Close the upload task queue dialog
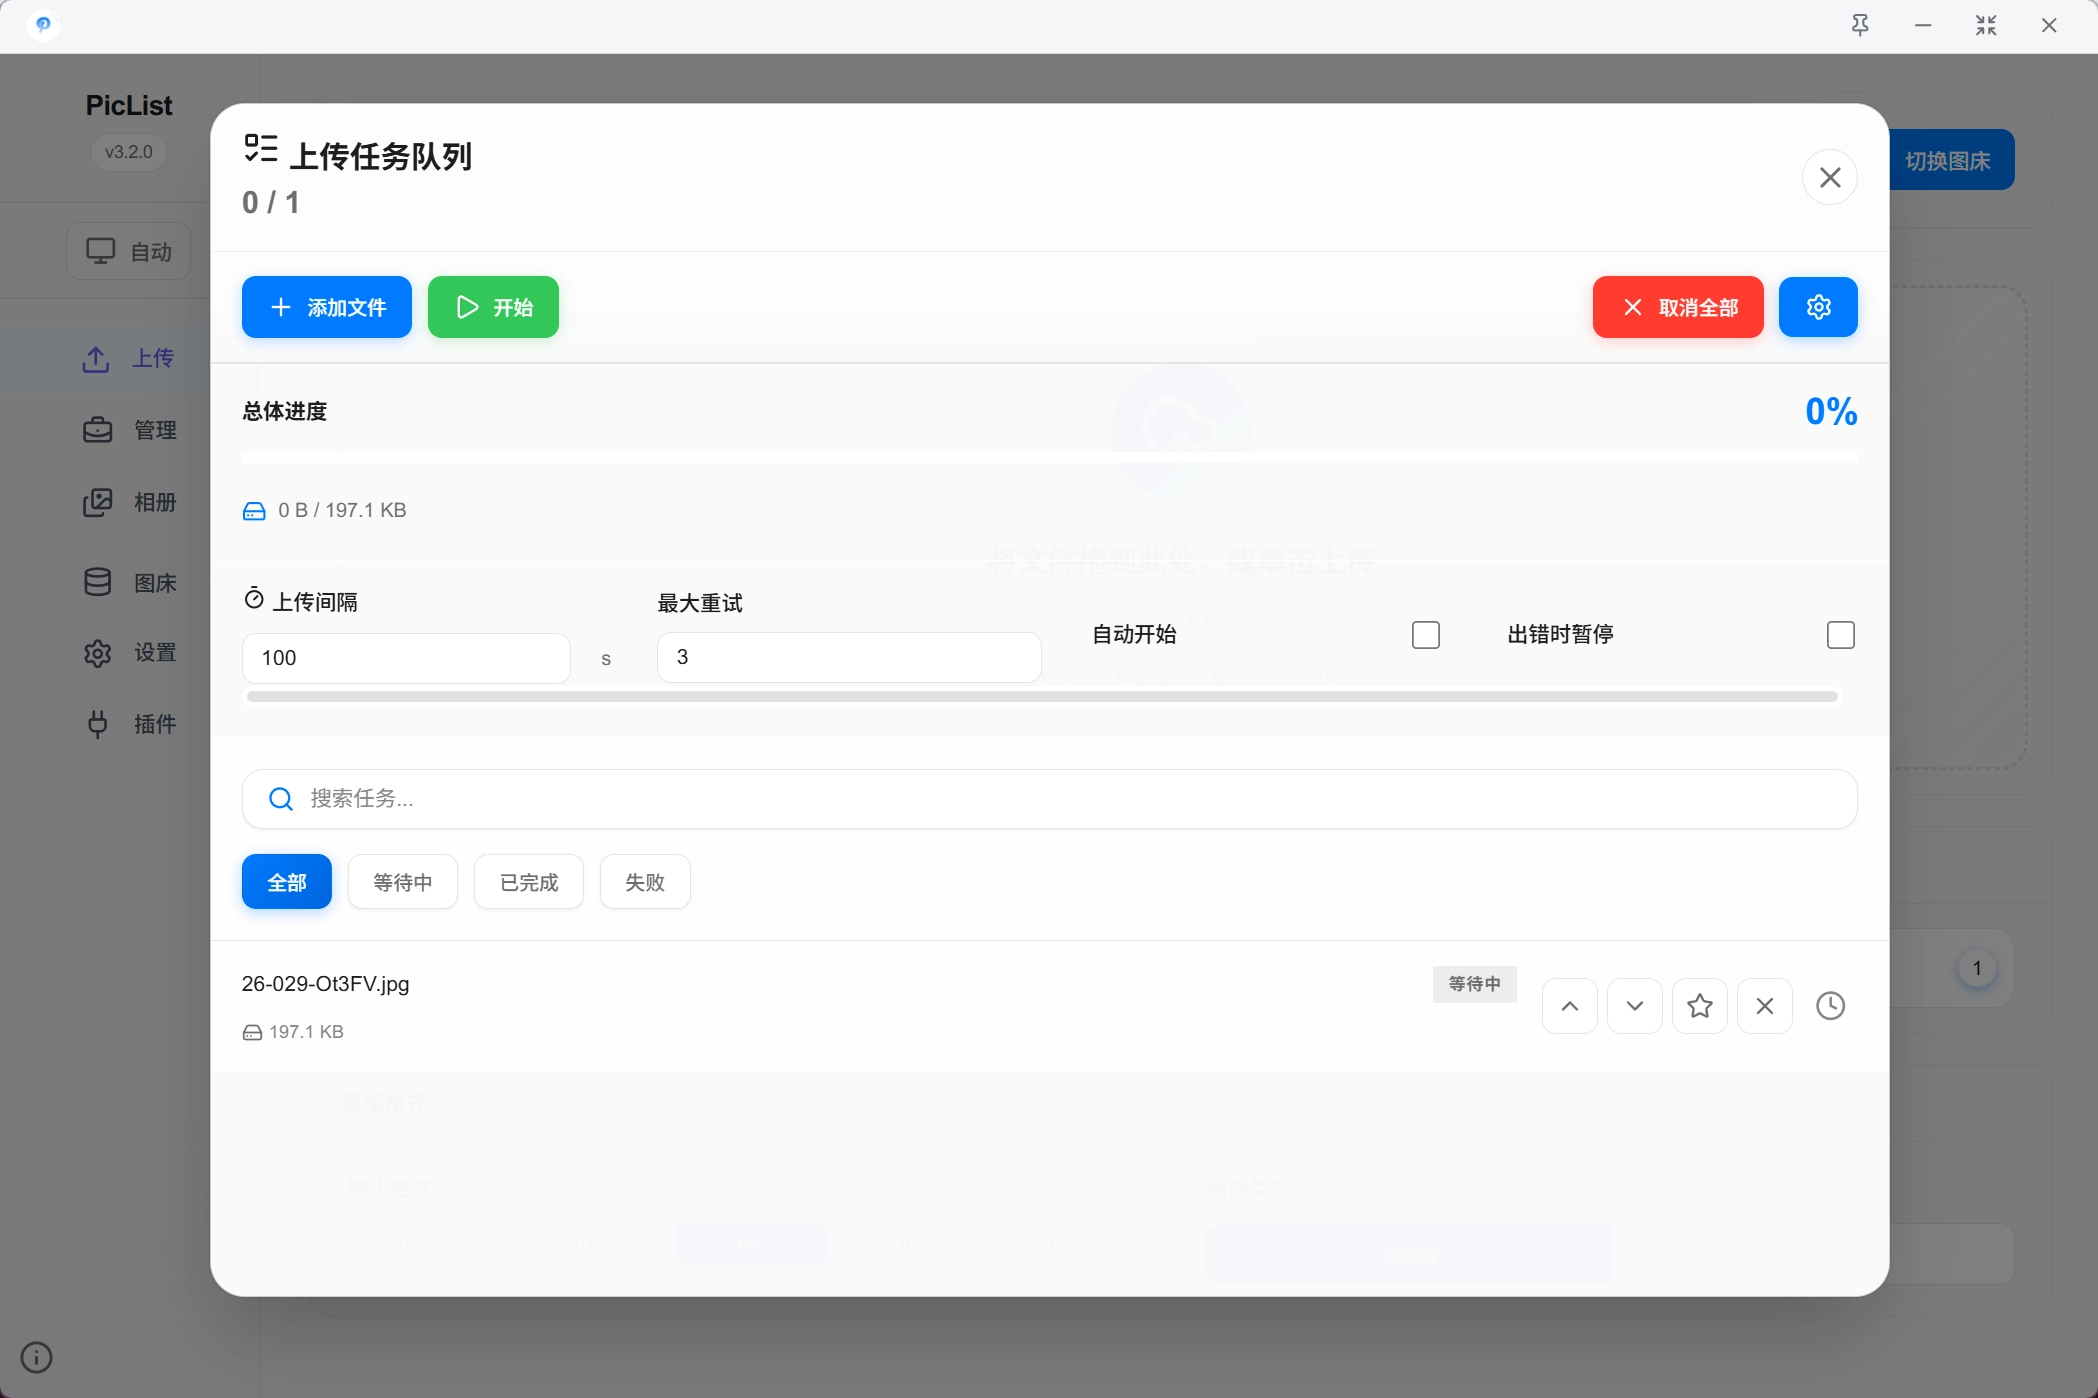The height and width of the screenshot is (1398, 2098). click(1829, 177)
